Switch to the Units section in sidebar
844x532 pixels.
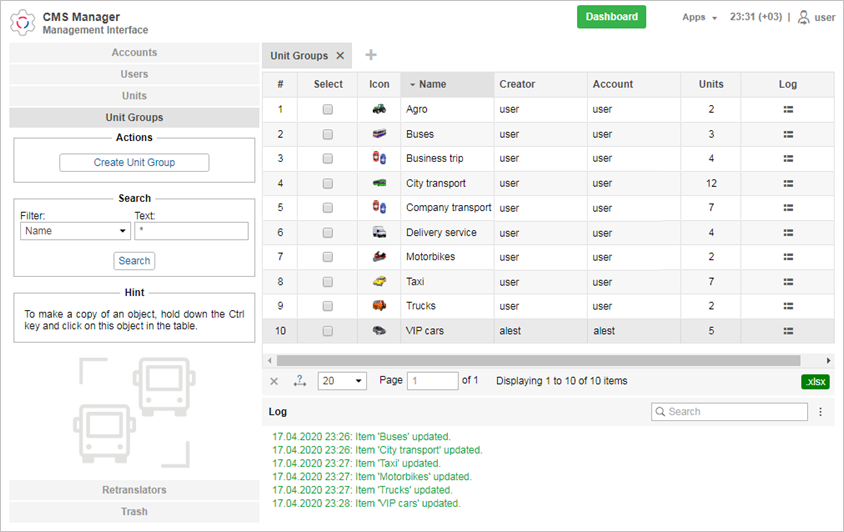[134, 96]
